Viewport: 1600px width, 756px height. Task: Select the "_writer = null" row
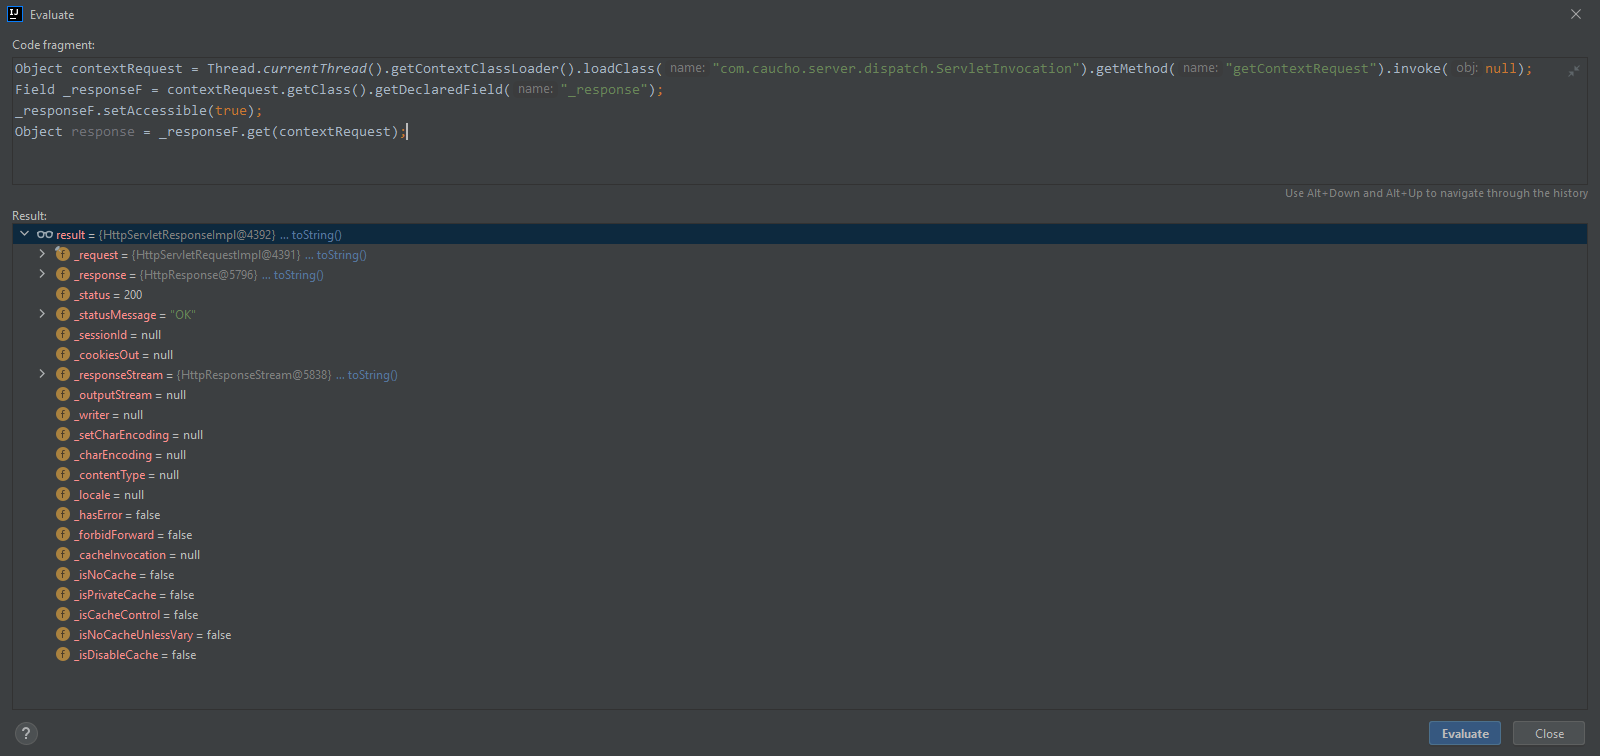point(800,415)
